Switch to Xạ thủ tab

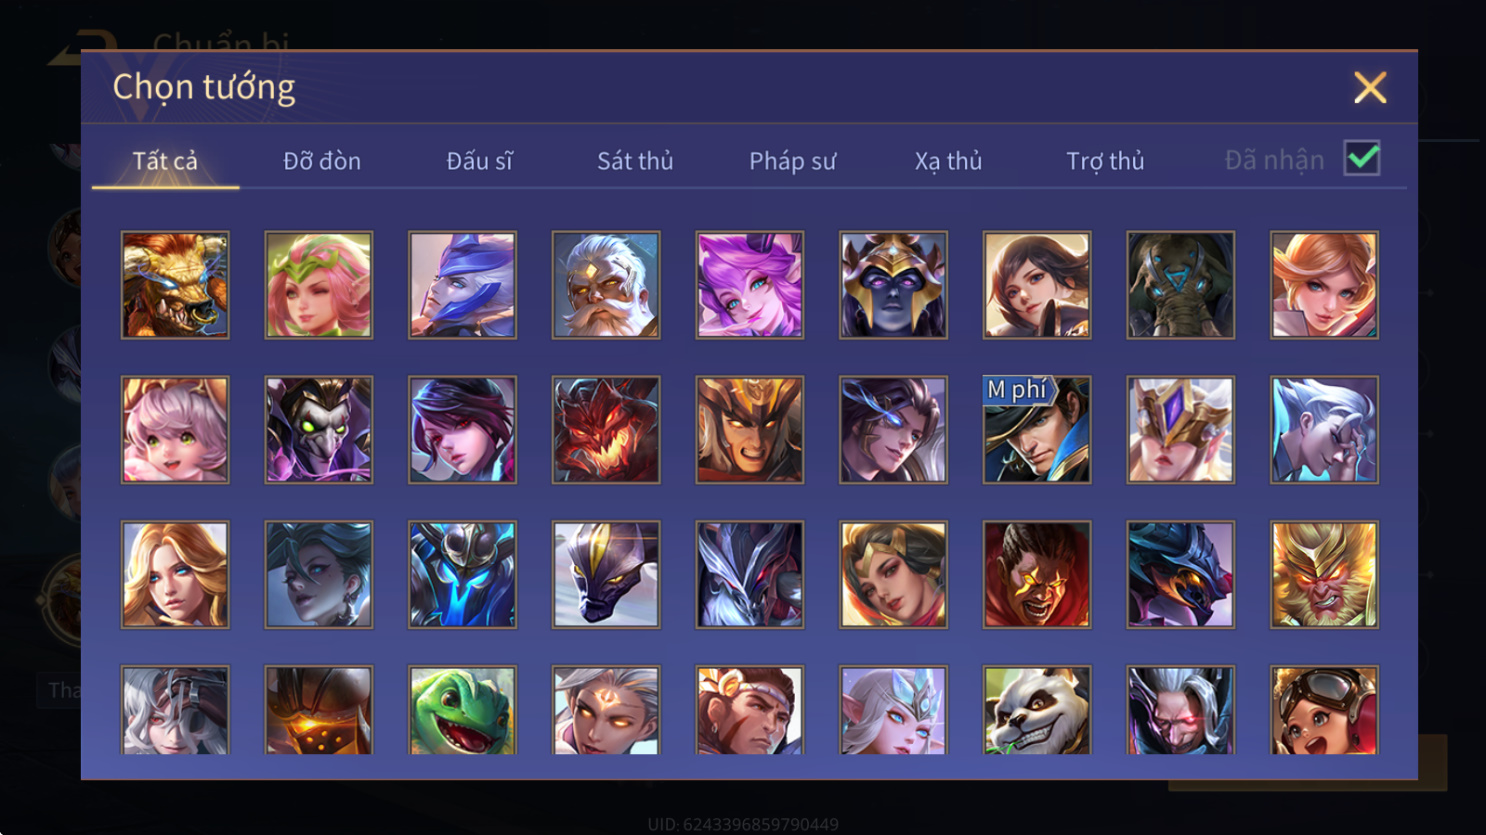948,160
